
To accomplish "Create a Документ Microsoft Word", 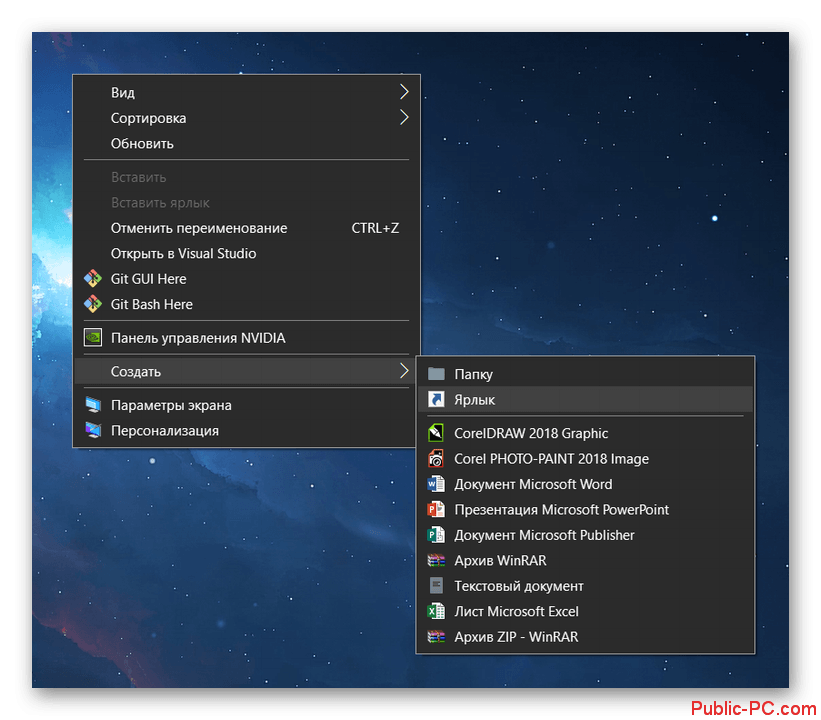I will pos(585,484).
